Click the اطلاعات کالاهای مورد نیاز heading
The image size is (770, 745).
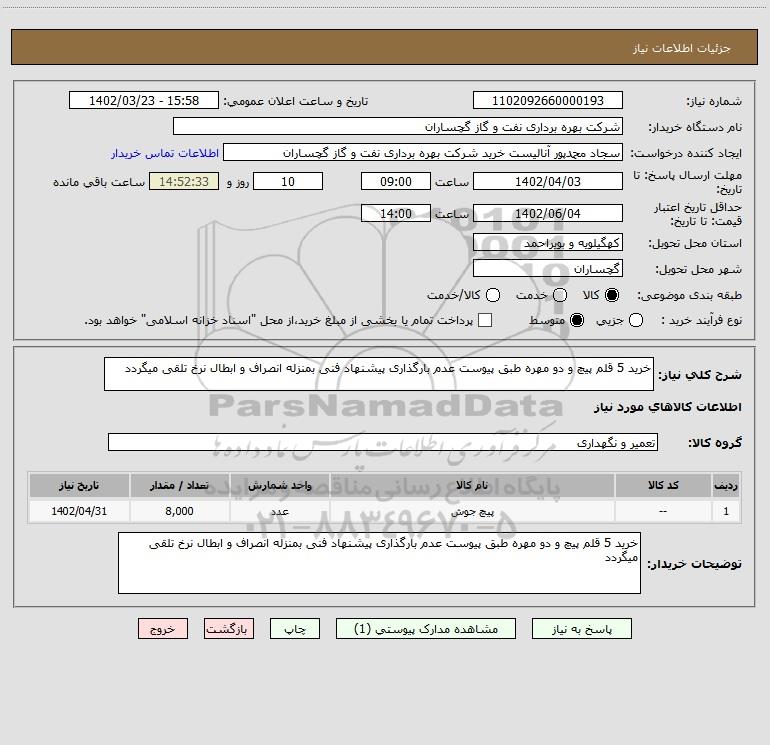pyautogui.click(x=668, y=407)
